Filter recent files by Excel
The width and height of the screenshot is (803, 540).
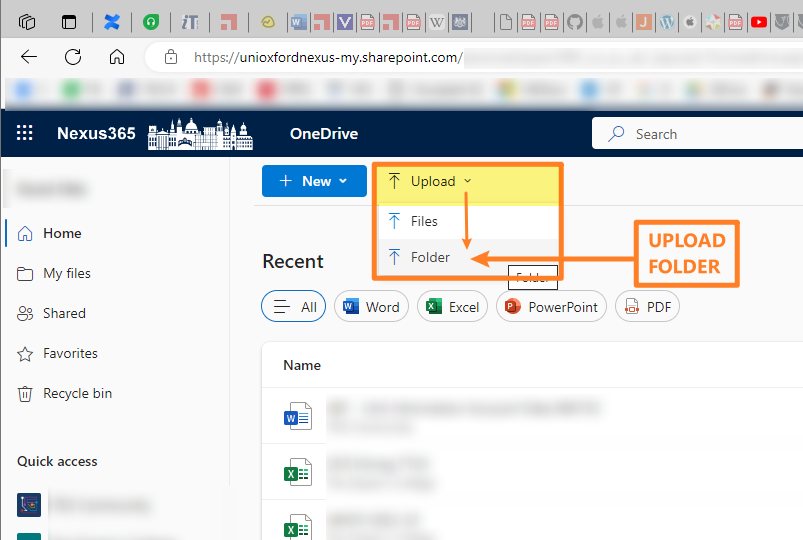pos(452,306)
